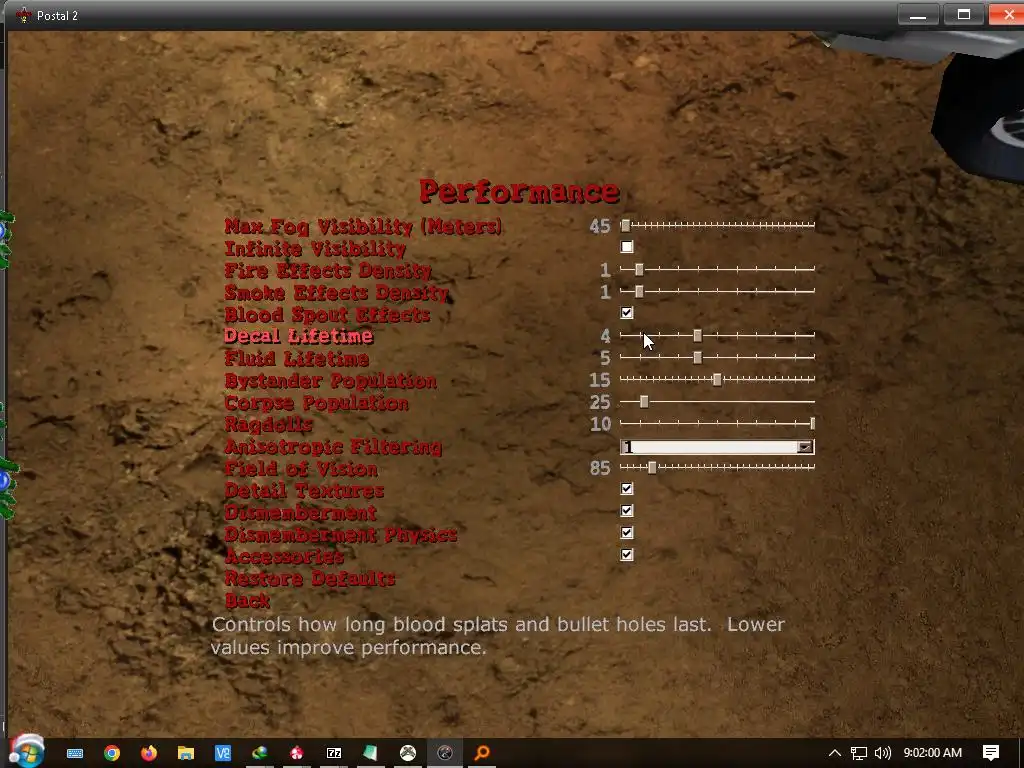Click the Max Fog Visibility value 45

coord(600,226)
